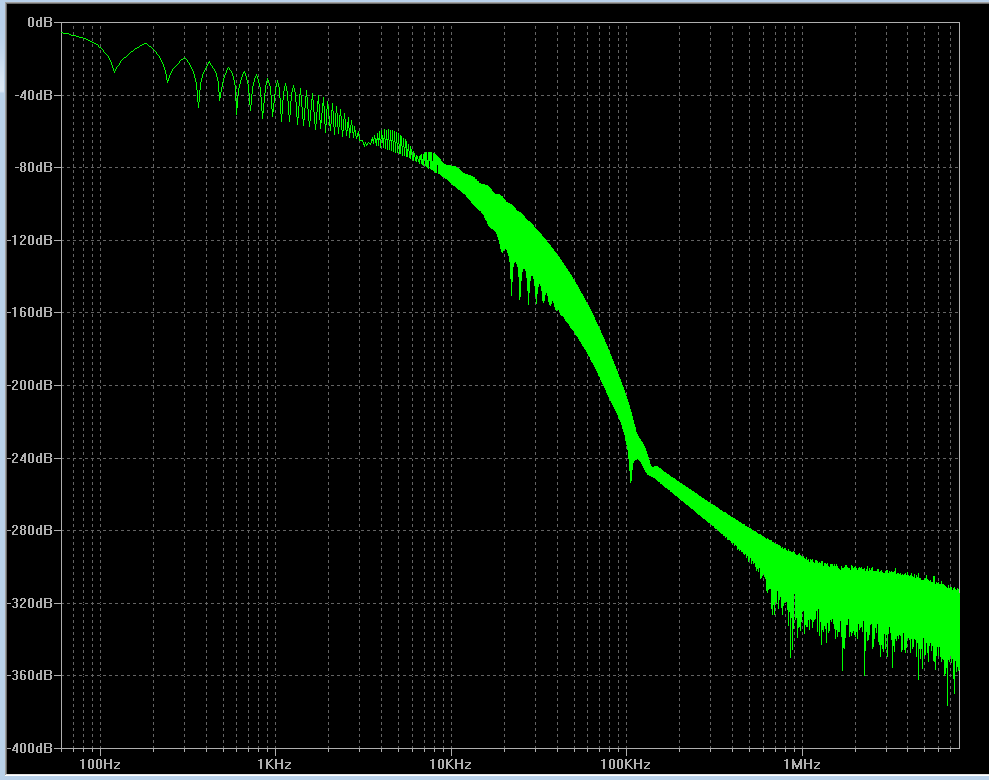Viewport: 989px width, 780px height.
Task: Click the -200dB axis label
Action: [x=30, y=385]
